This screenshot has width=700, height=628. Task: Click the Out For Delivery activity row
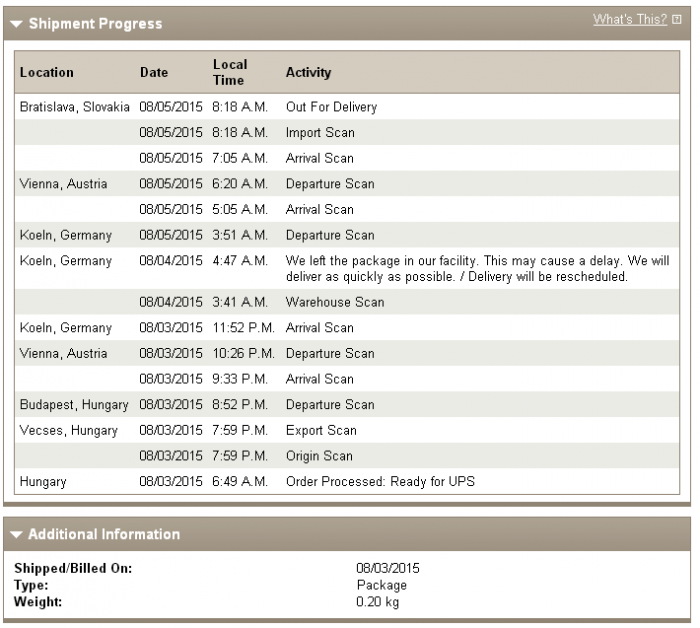(x=347, y=107)
